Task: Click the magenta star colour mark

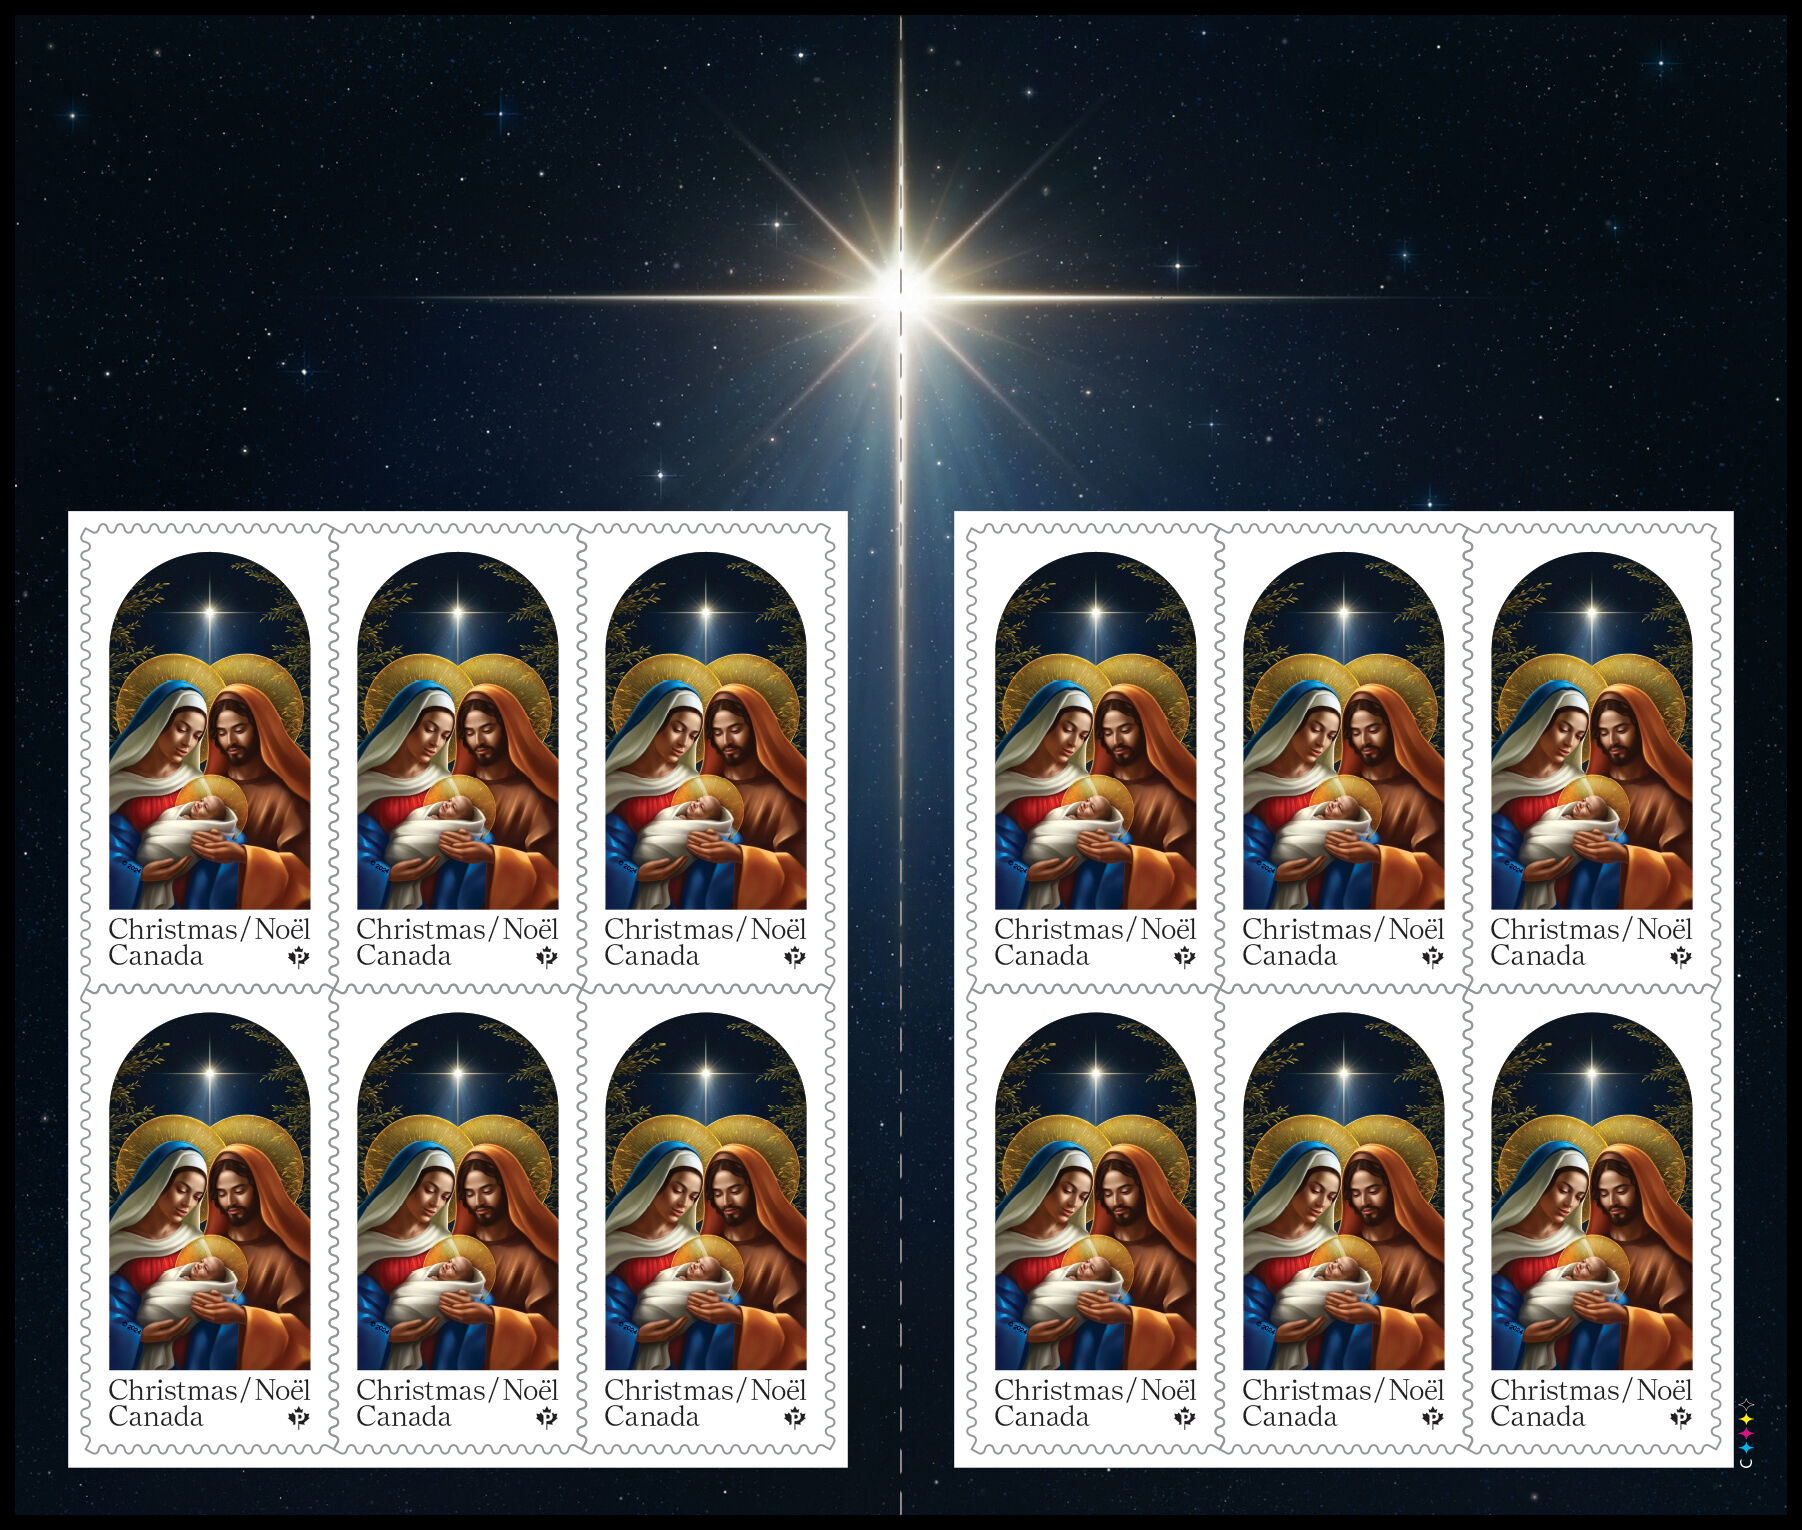Action: tap(1746, 1433)
